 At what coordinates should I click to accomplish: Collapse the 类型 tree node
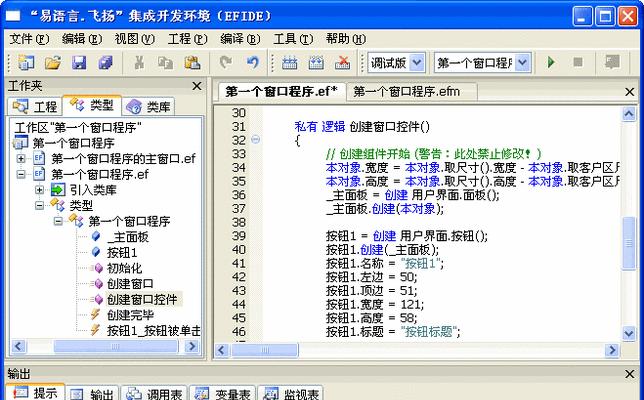coord(39,205)
